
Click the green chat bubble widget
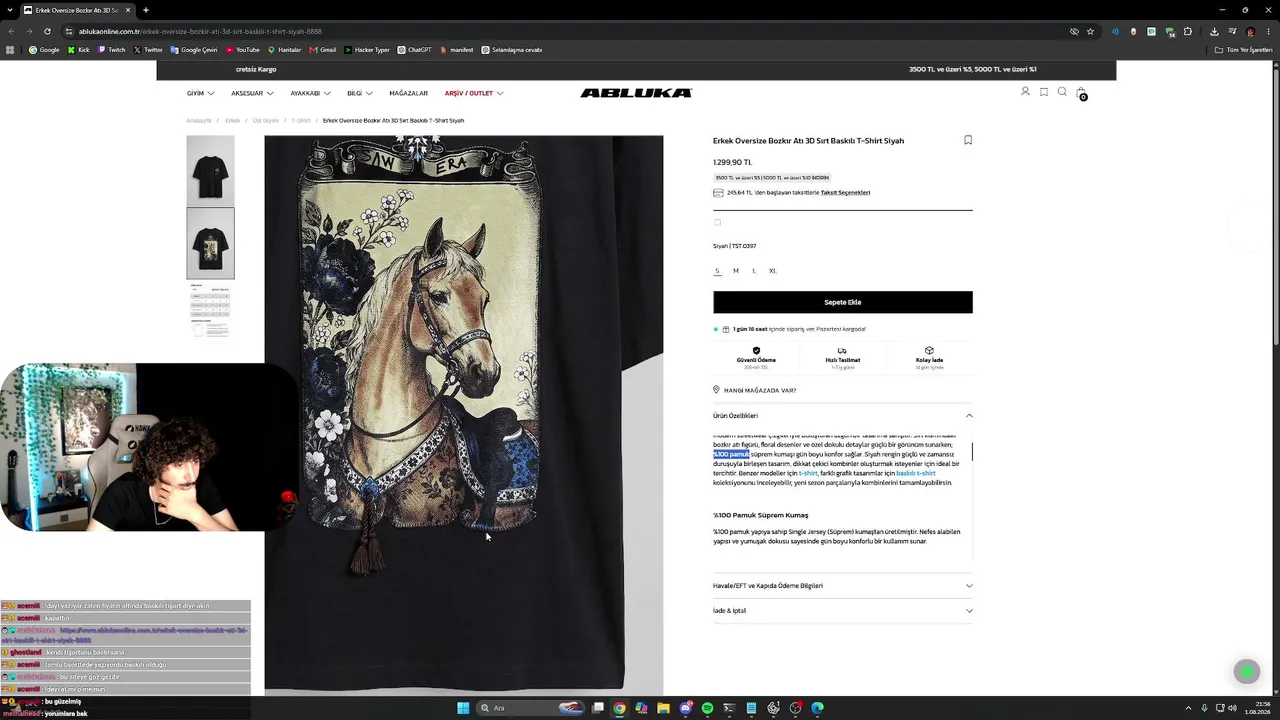[x=1246, y=672]
